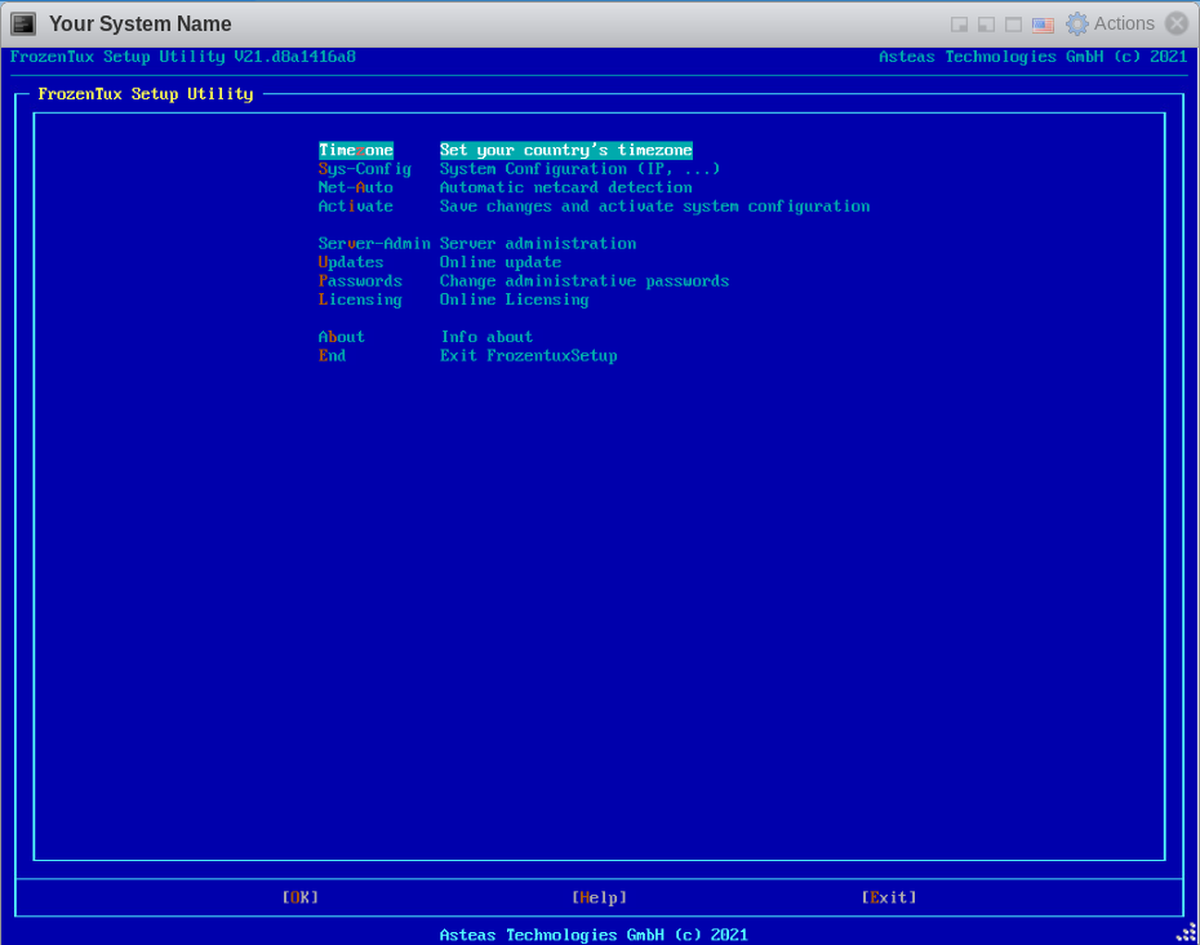Image resolution: width=1200 pixels, height=945 pixels.
Task: Select the Passwords menu entry
Action: [360, 281]
